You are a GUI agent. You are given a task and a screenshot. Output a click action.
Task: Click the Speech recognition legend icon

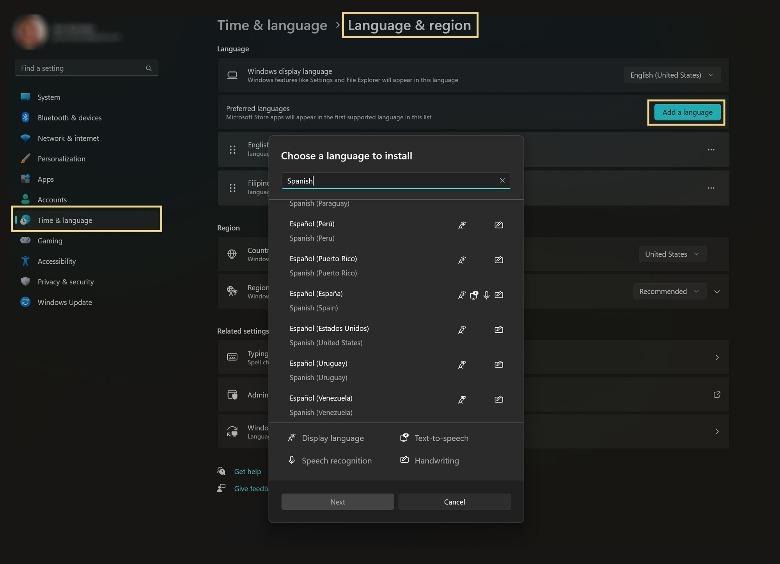pos(292,460)
